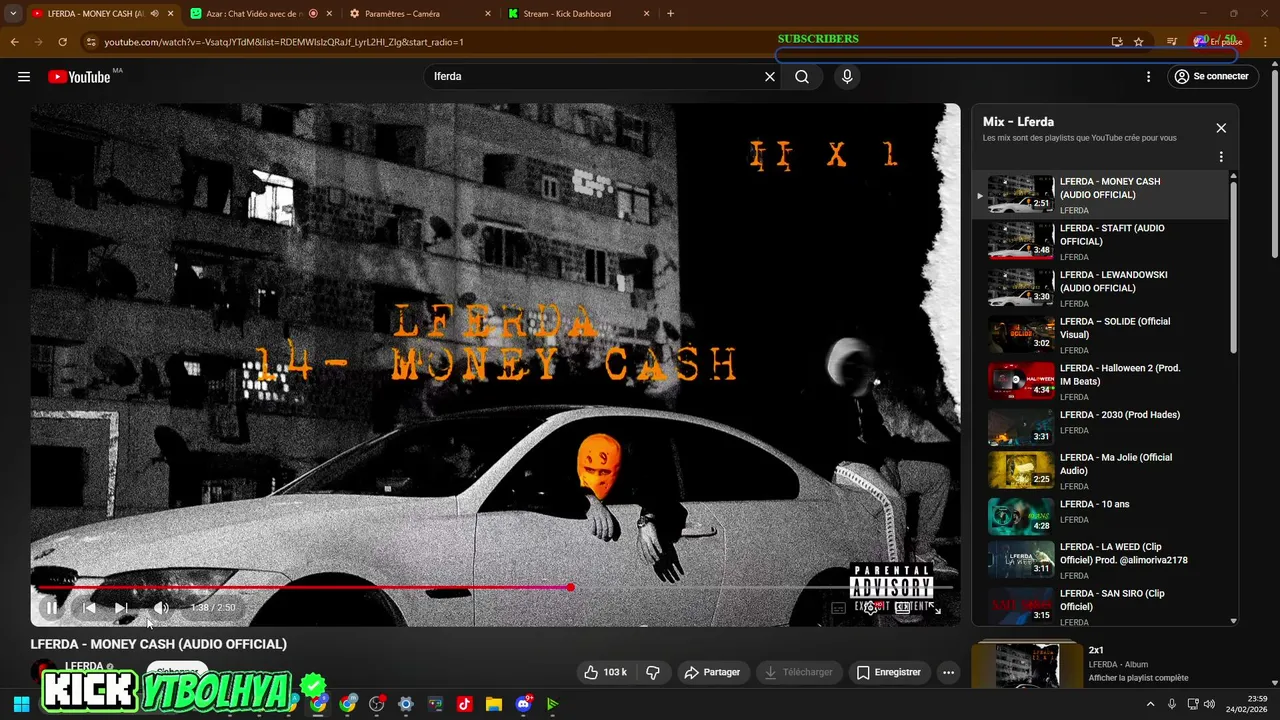The image size is (1280, 720).
Task: Play LFERDA - STAFIT from the mix
Action: click(x=1101, y=242)
